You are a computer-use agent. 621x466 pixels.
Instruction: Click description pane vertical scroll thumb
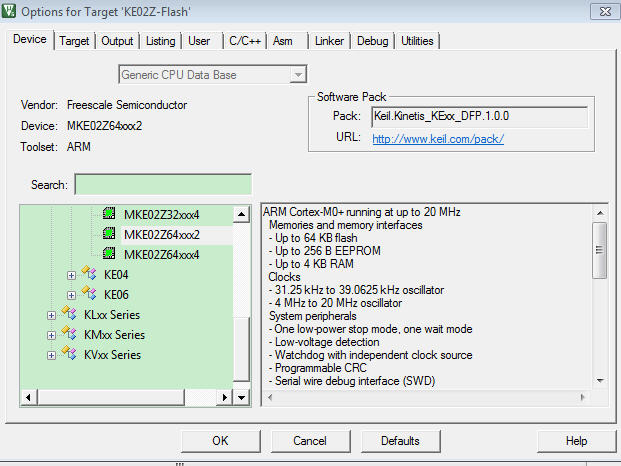(x=600, y=250)
